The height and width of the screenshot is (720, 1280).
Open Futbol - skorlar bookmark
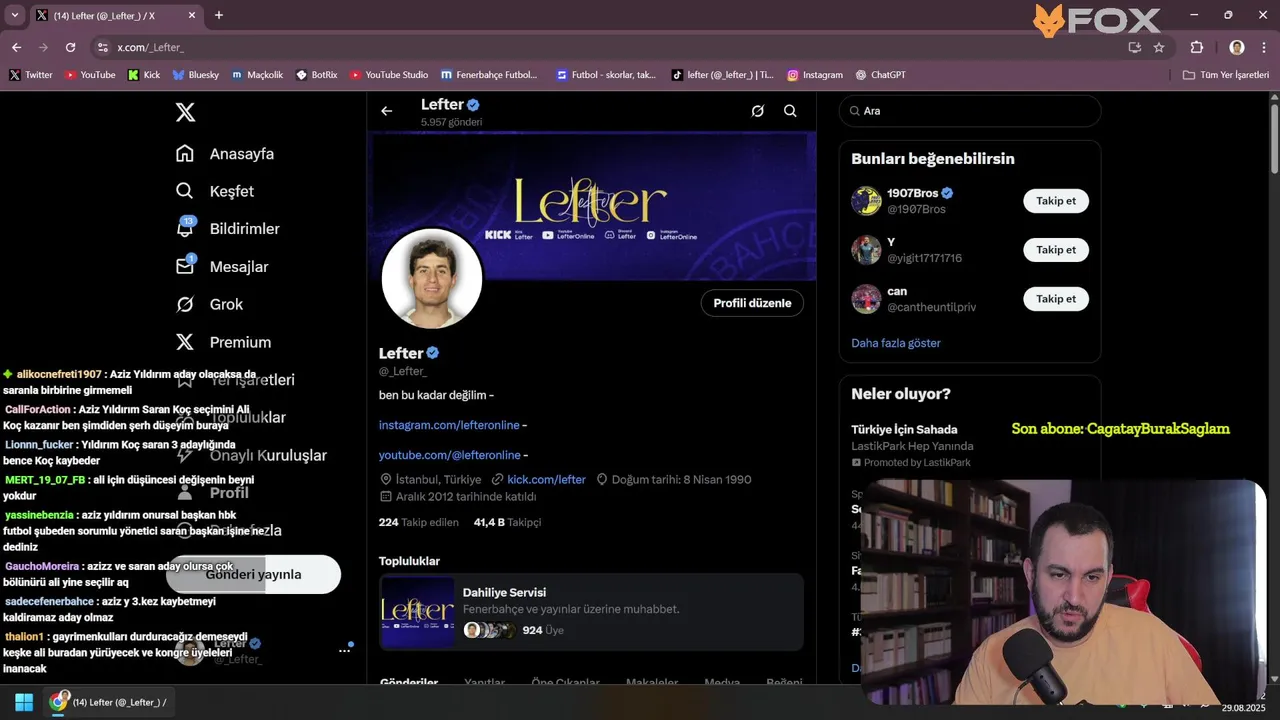(606, 75)
